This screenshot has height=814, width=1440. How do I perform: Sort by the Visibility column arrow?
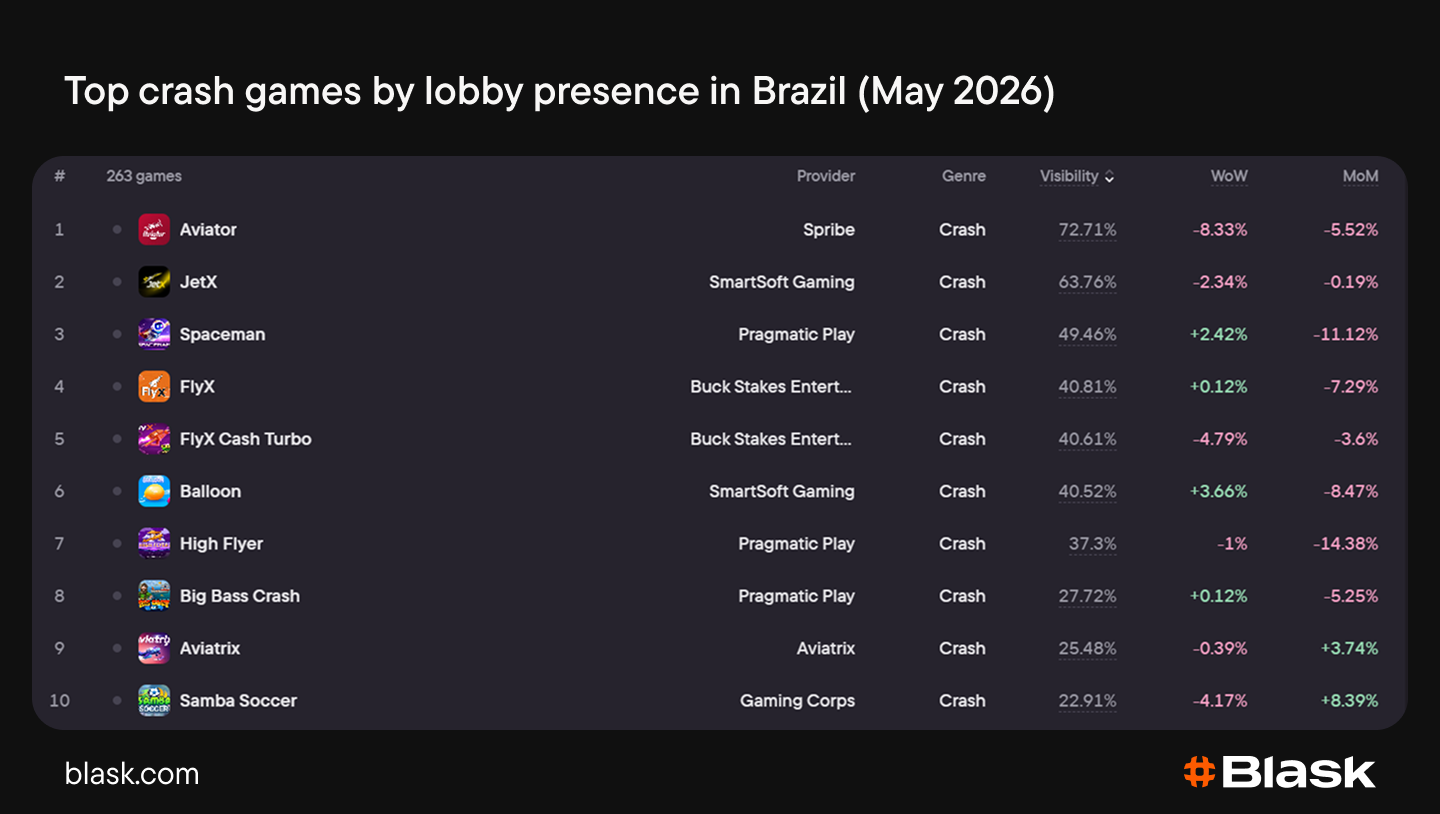1109,177
